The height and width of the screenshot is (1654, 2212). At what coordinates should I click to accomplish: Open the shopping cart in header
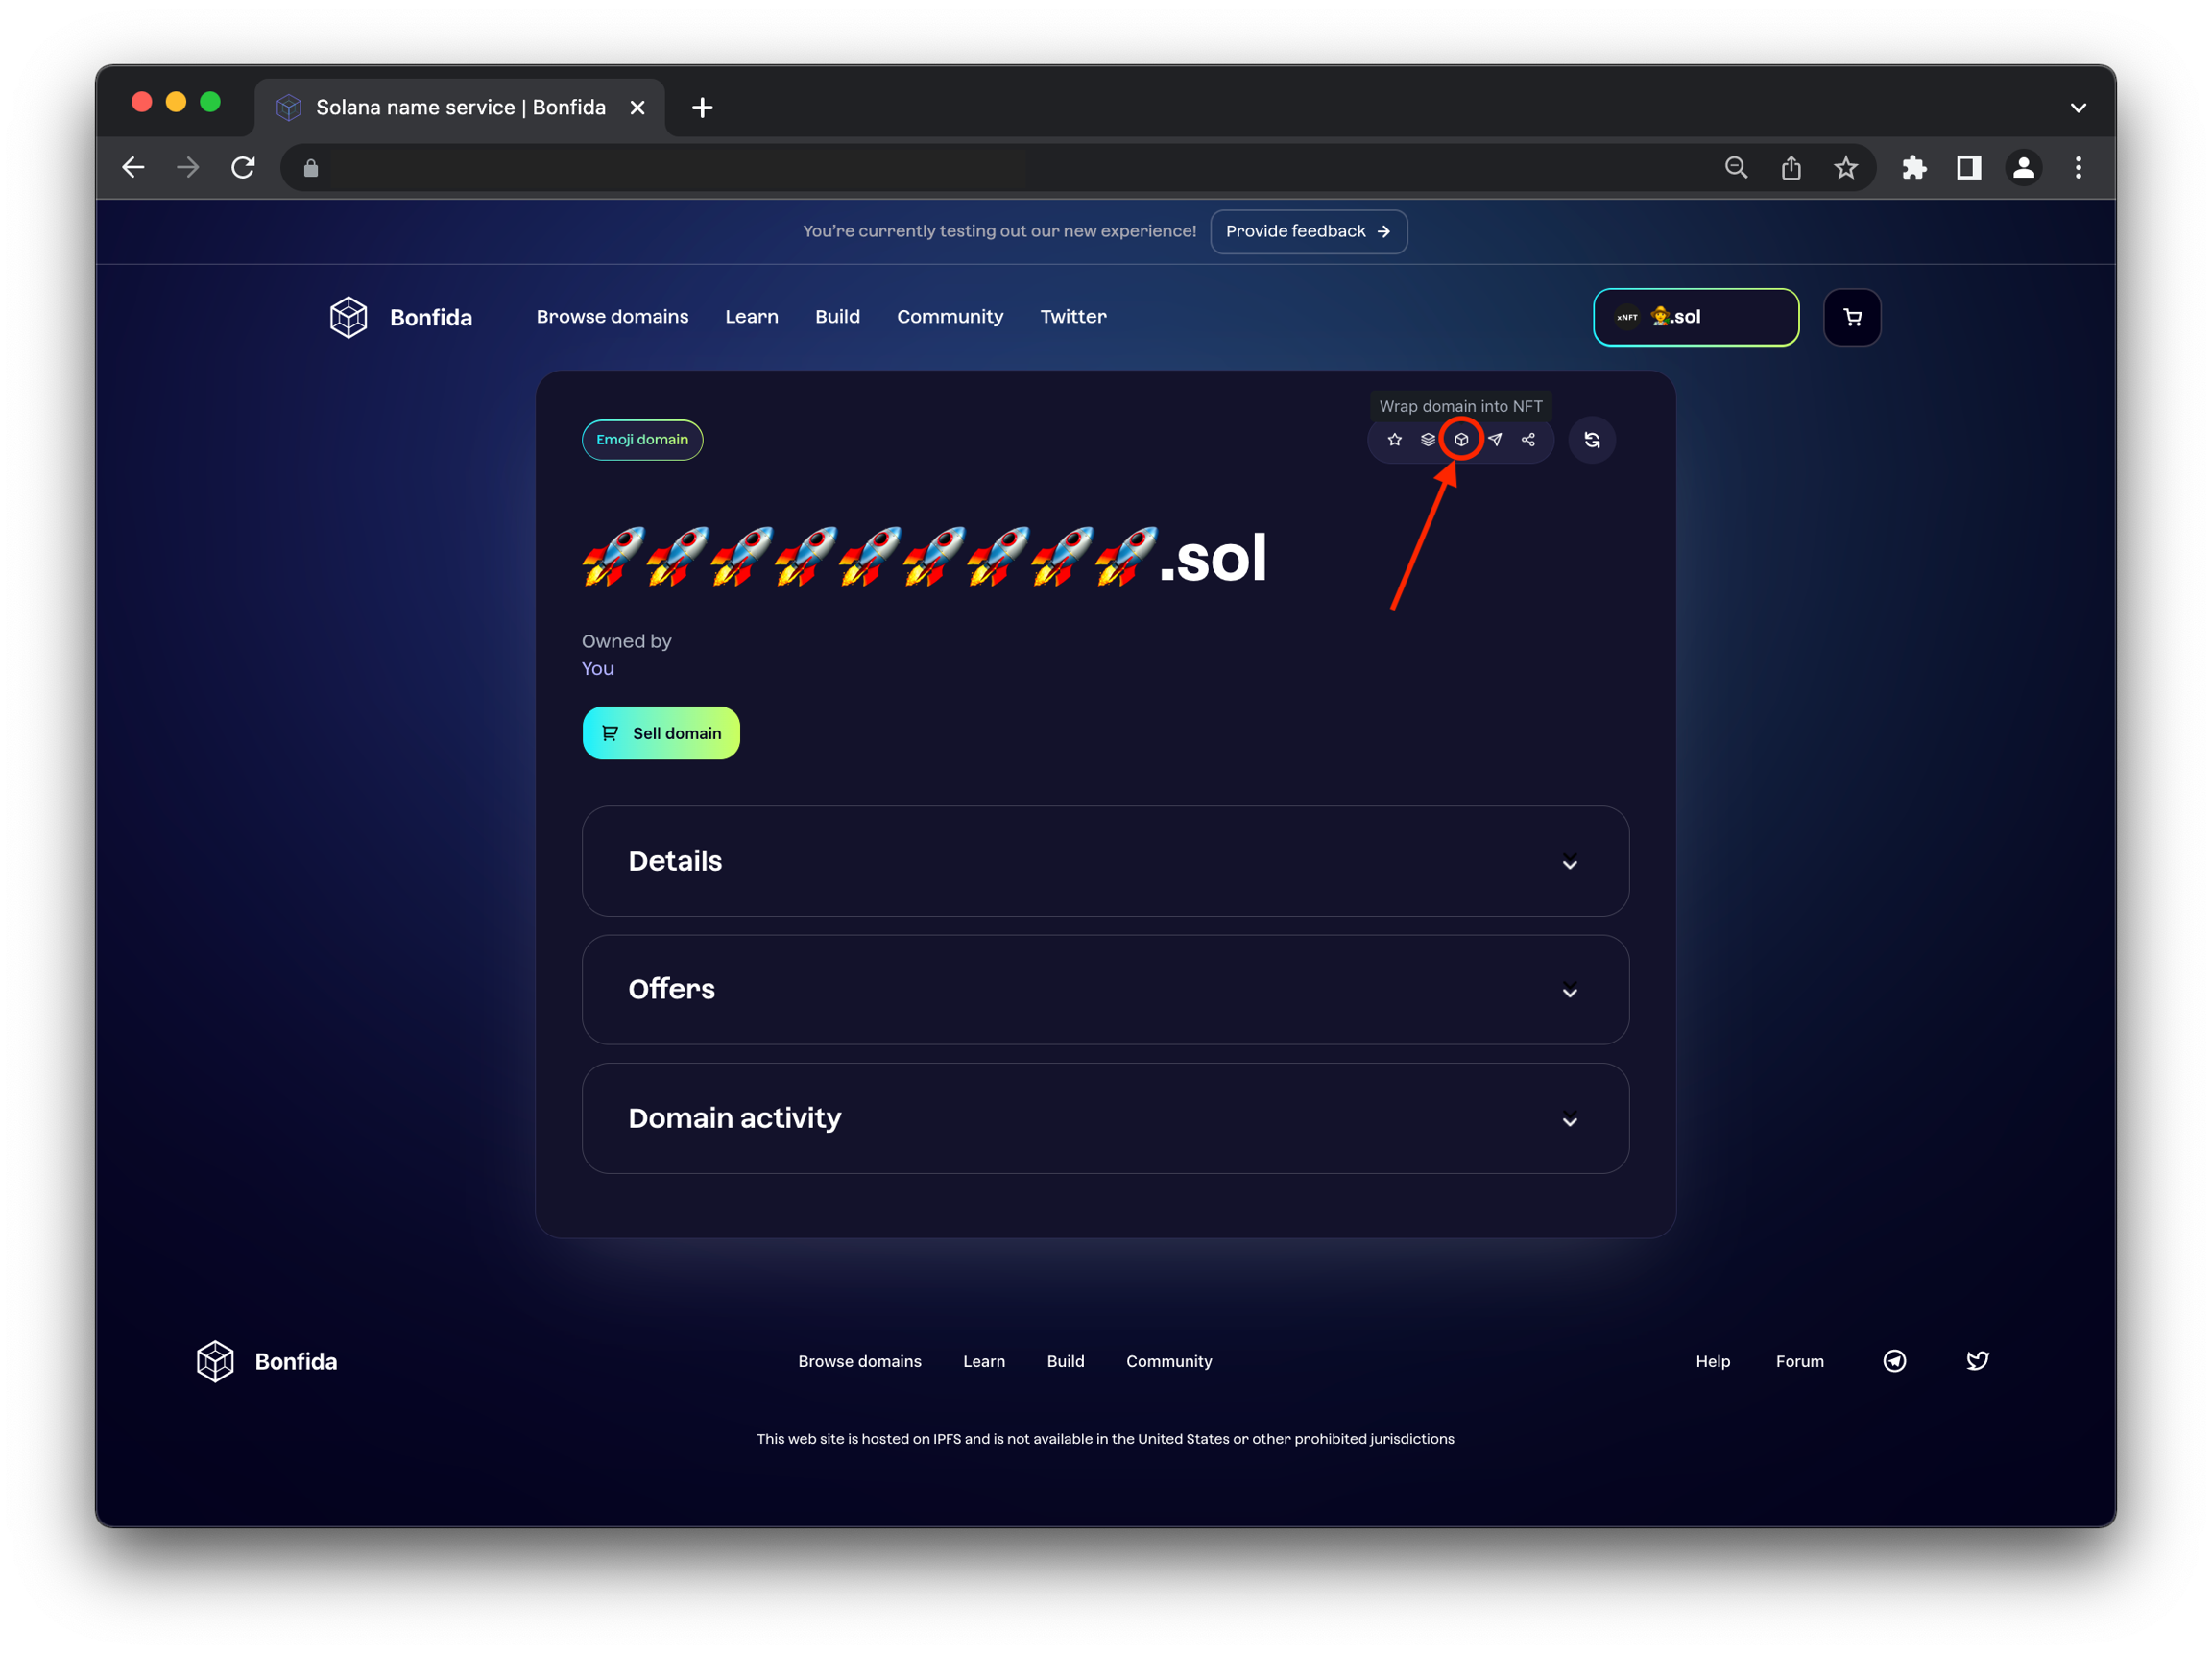point(1852,317)
